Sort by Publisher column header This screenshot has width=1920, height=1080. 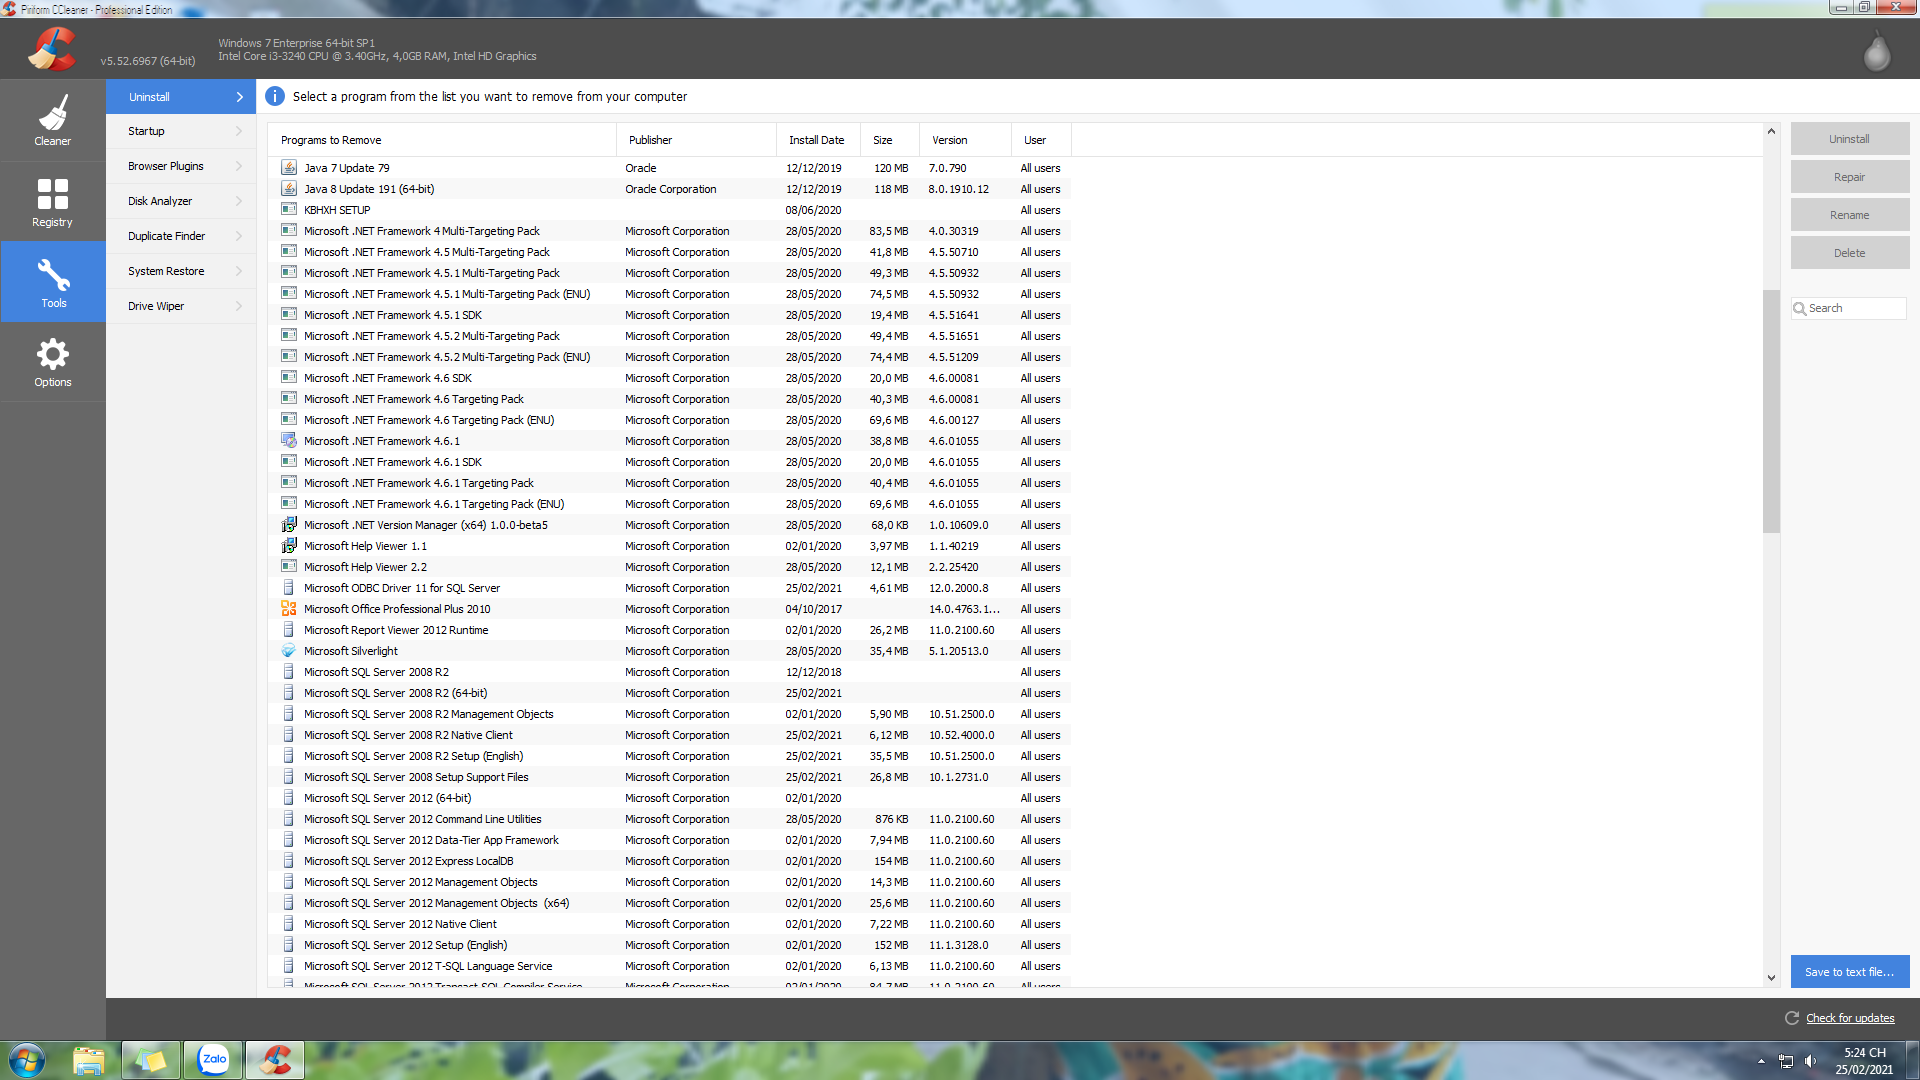[696, 140]
